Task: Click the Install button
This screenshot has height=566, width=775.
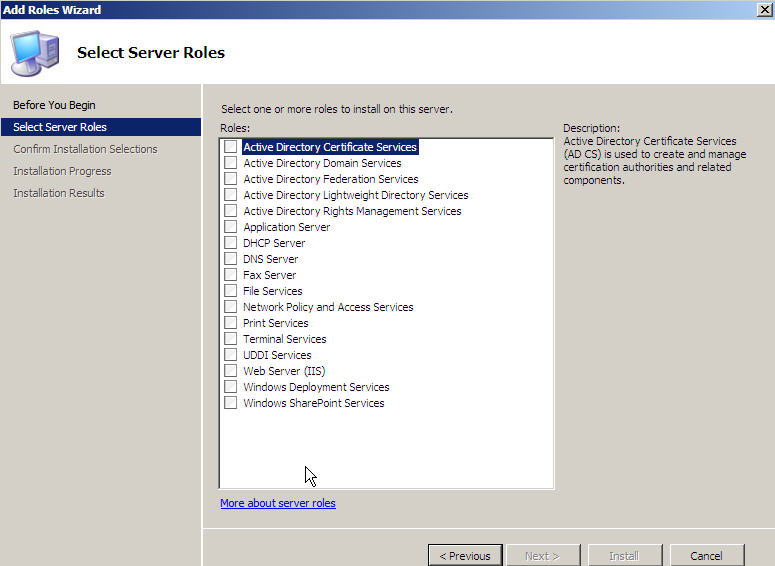Action: 625,556
